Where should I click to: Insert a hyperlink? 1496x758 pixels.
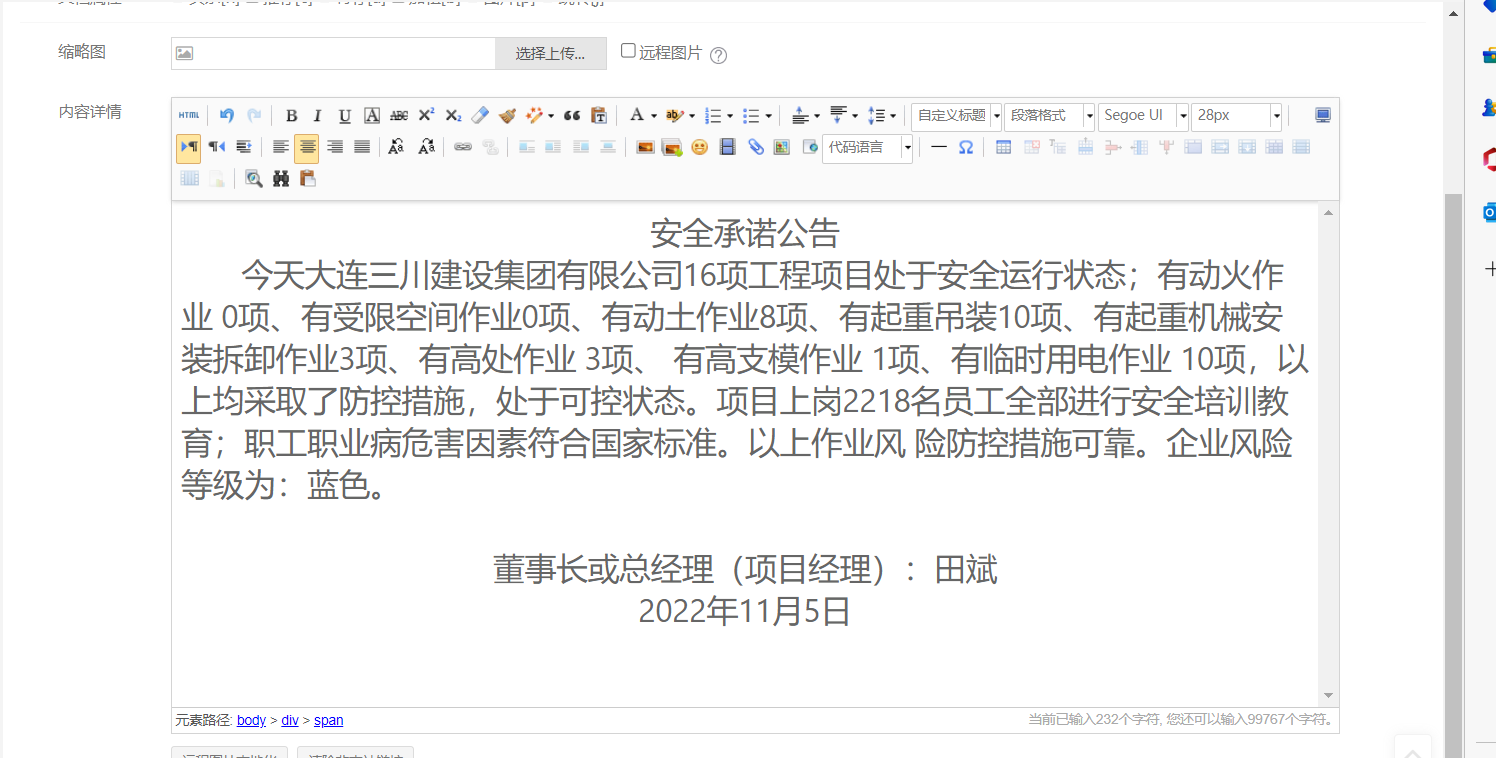462,147
